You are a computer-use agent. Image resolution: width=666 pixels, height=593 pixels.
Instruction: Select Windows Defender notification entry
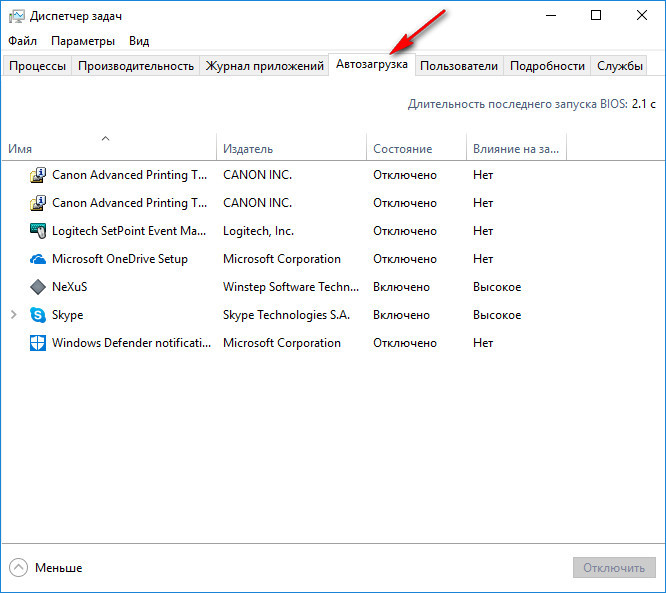click(131, 343)
